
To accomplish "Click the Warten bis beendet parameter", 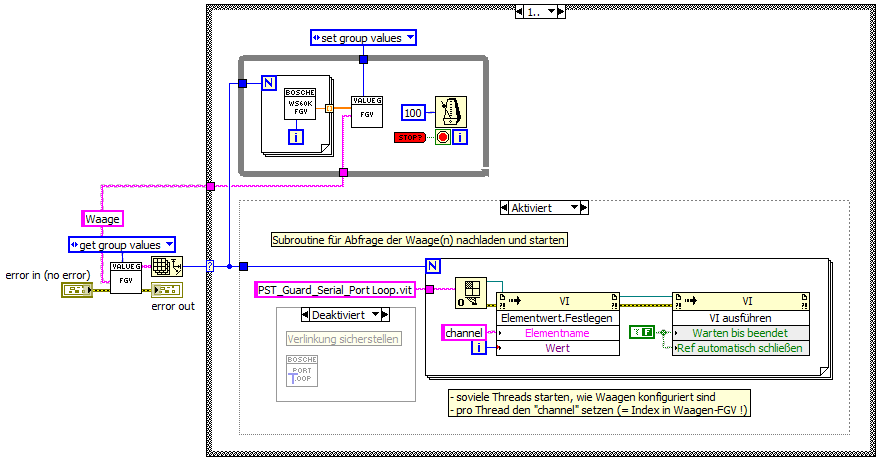I will (740, 333).
